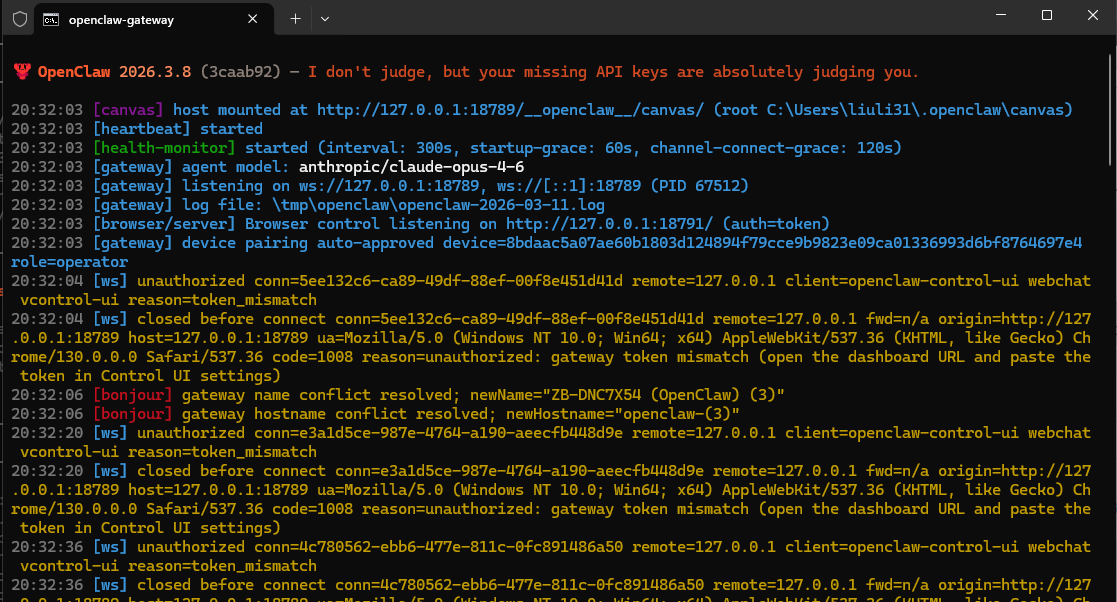Open the new tab profile dropdown
The height and width of the screenshot is (602, 1117).
tap(325, 19)
